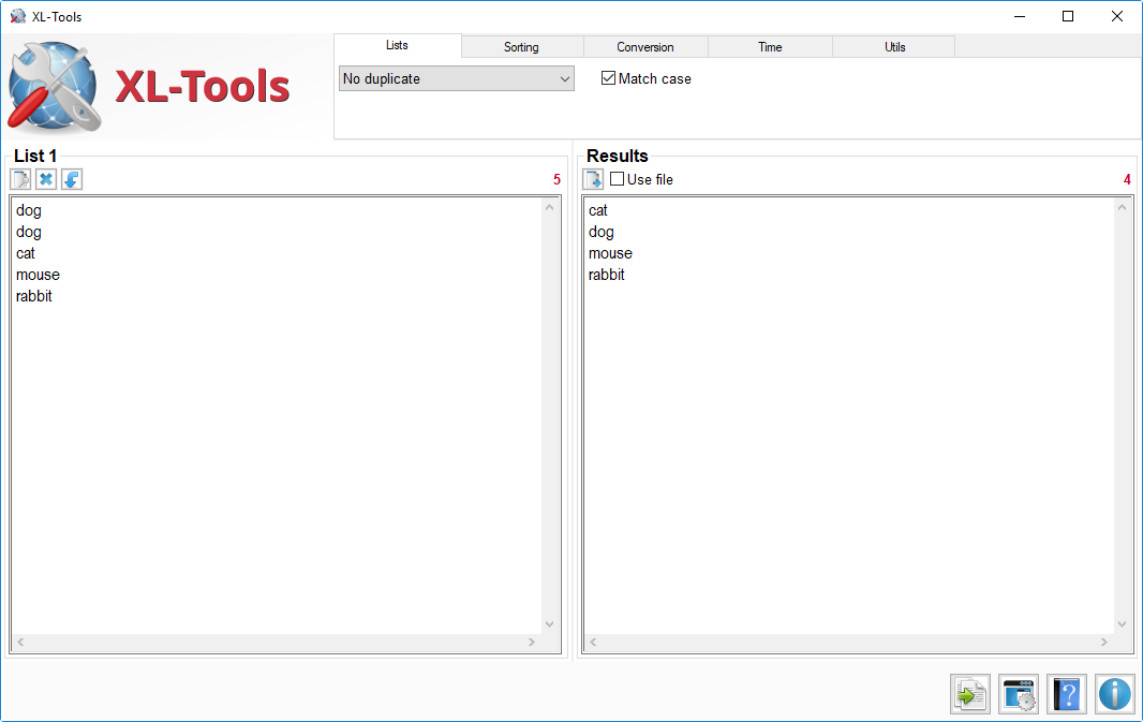Click the second 'dog' line in List 1
This screenshot has width=1143, height=722.
coord(28,232)
